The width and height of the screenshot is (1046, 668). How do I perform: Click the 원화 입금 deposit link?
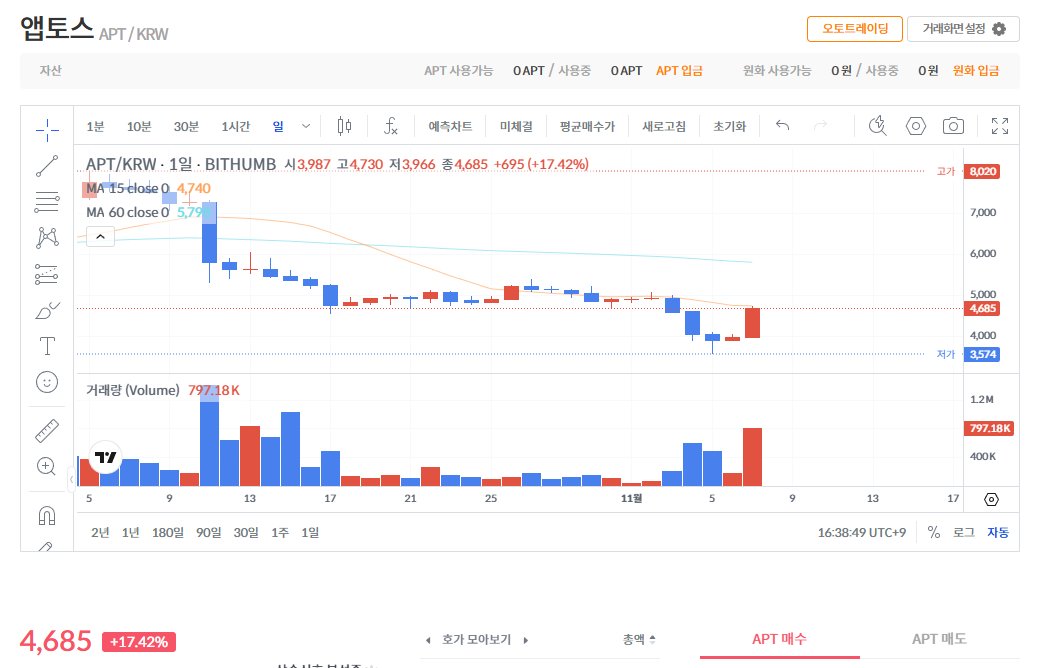point(975,71)
